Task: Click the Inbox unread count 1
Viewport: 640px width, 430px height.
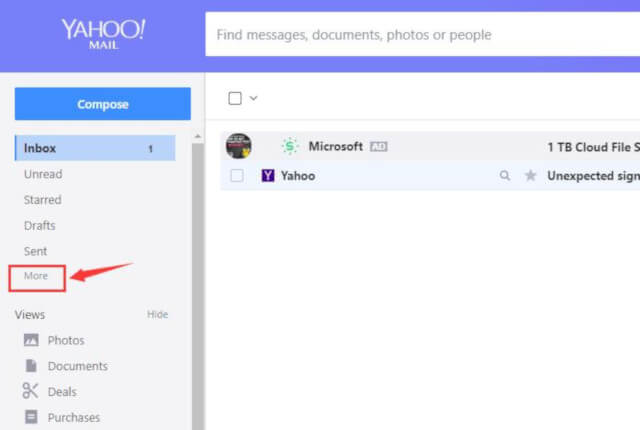Action: pyautogui.click(x=151, y=149)
